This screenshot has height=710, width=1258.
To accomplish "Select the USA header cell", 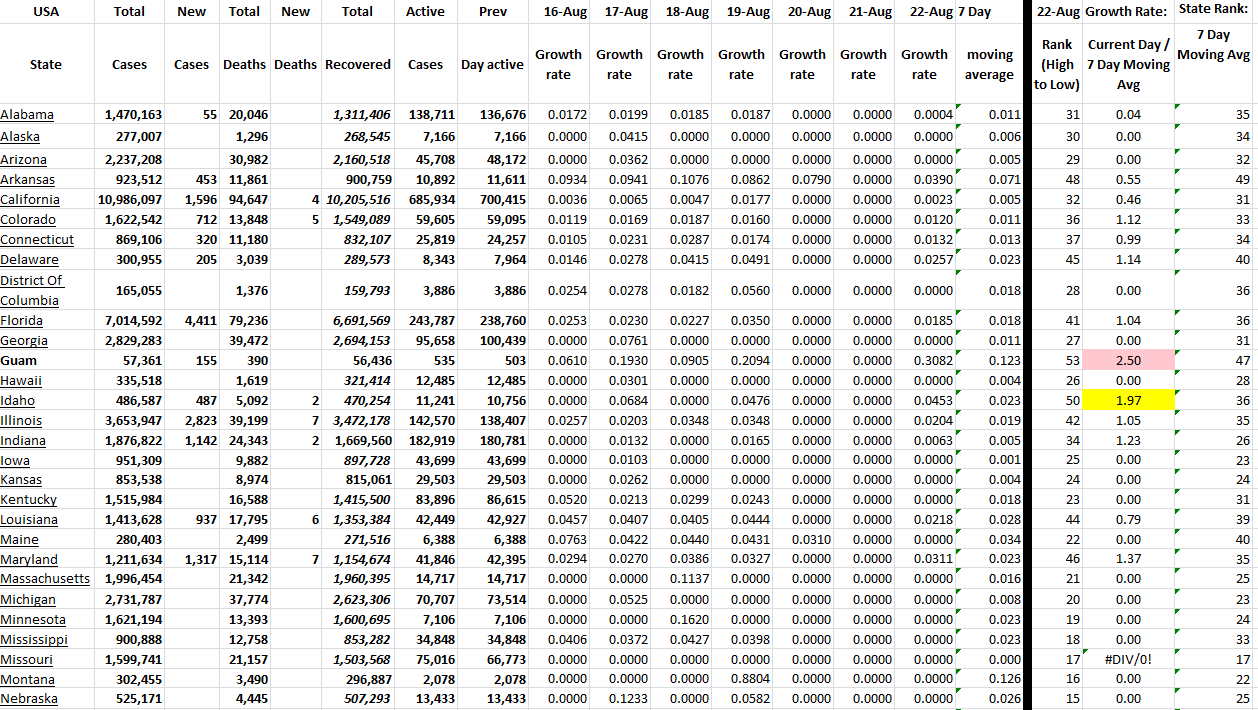I will point(45,12).
